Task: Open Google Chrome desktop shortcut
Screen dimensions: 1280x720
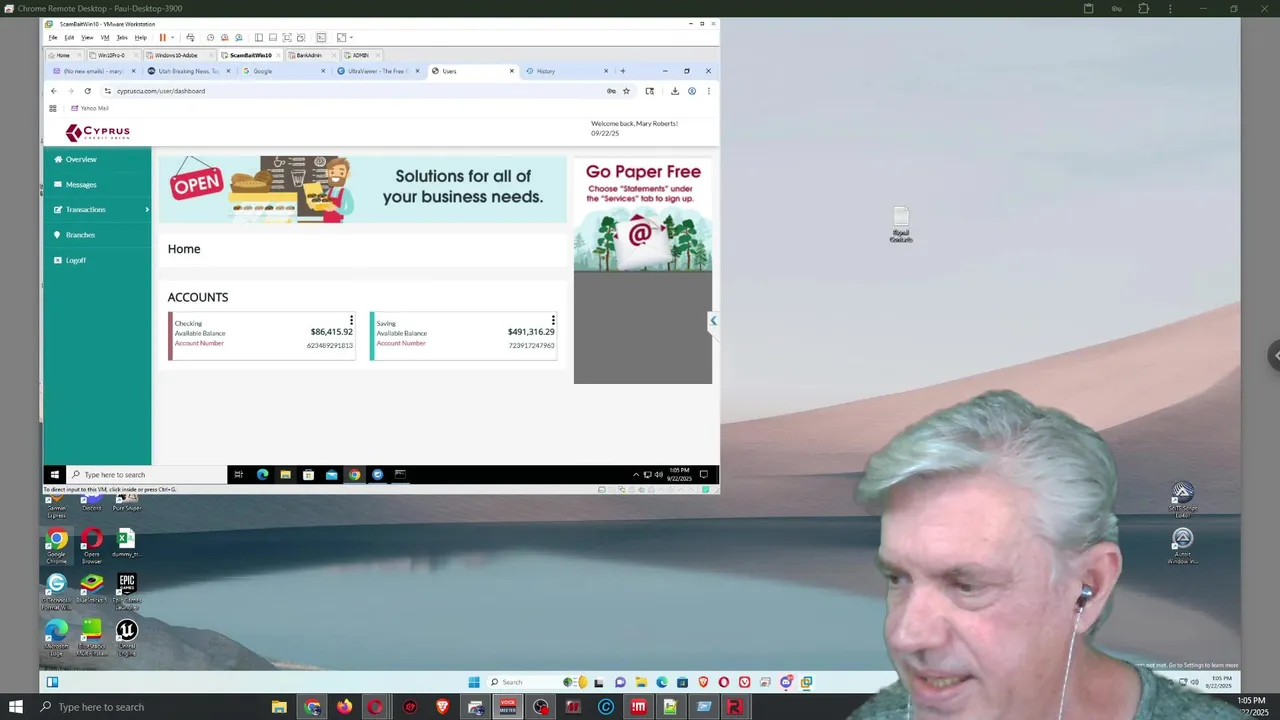Action: pyautogui.click(x=57, y=547)
